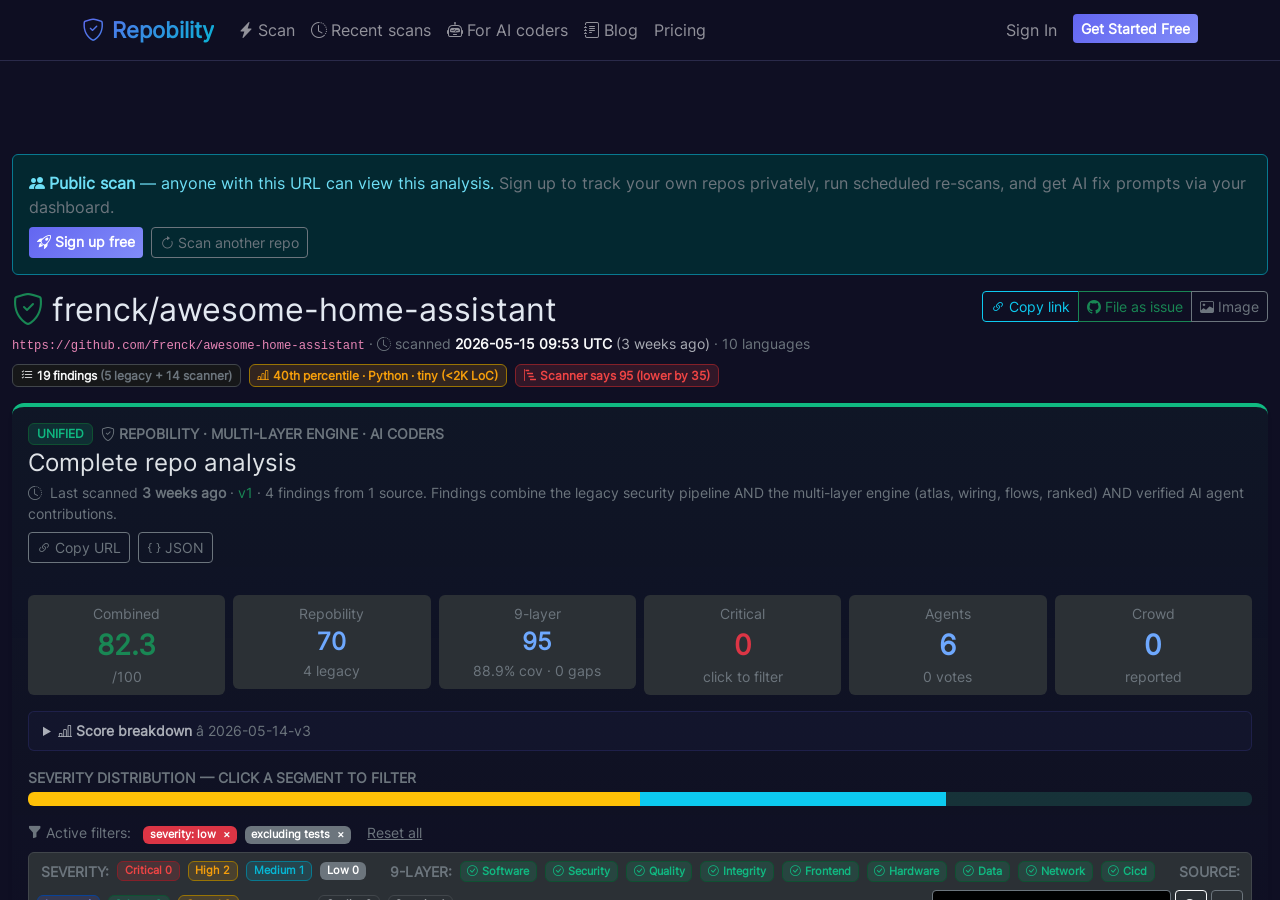Toggle the Integrity layer filter
The image size is (1280, 900).
click(x=737, y=871)
